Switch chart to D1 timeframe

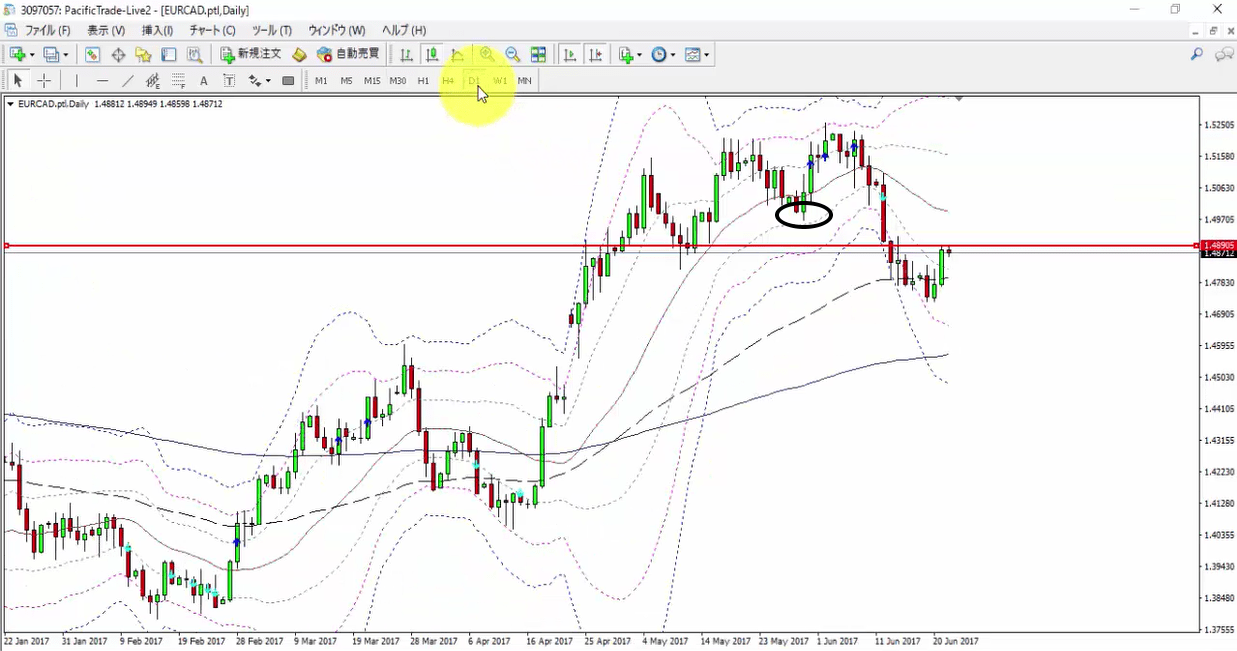click(x=474, y=81)
